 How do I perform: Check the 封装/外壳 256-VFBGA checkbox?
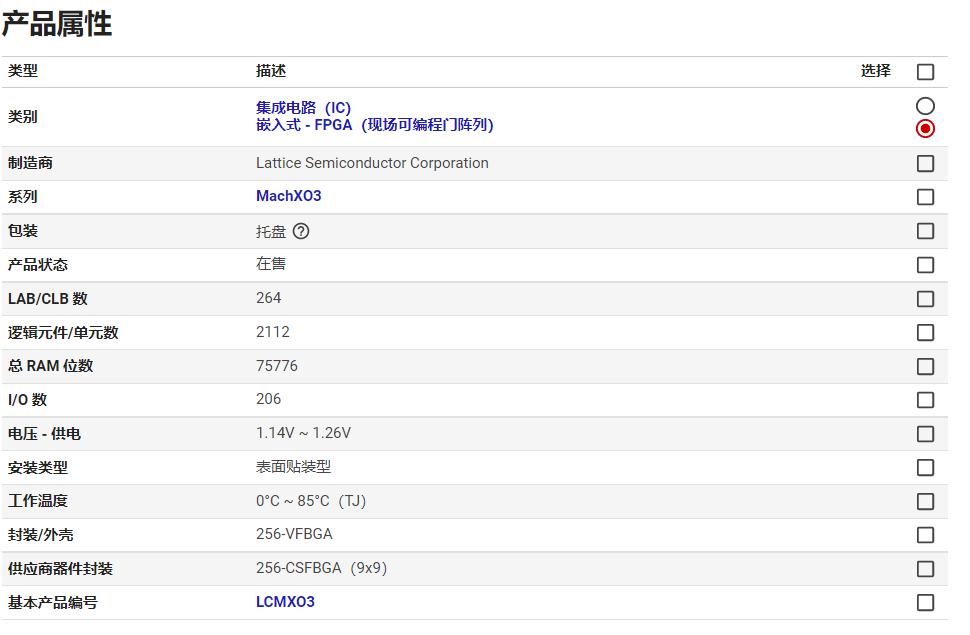[x=925, y=535]
